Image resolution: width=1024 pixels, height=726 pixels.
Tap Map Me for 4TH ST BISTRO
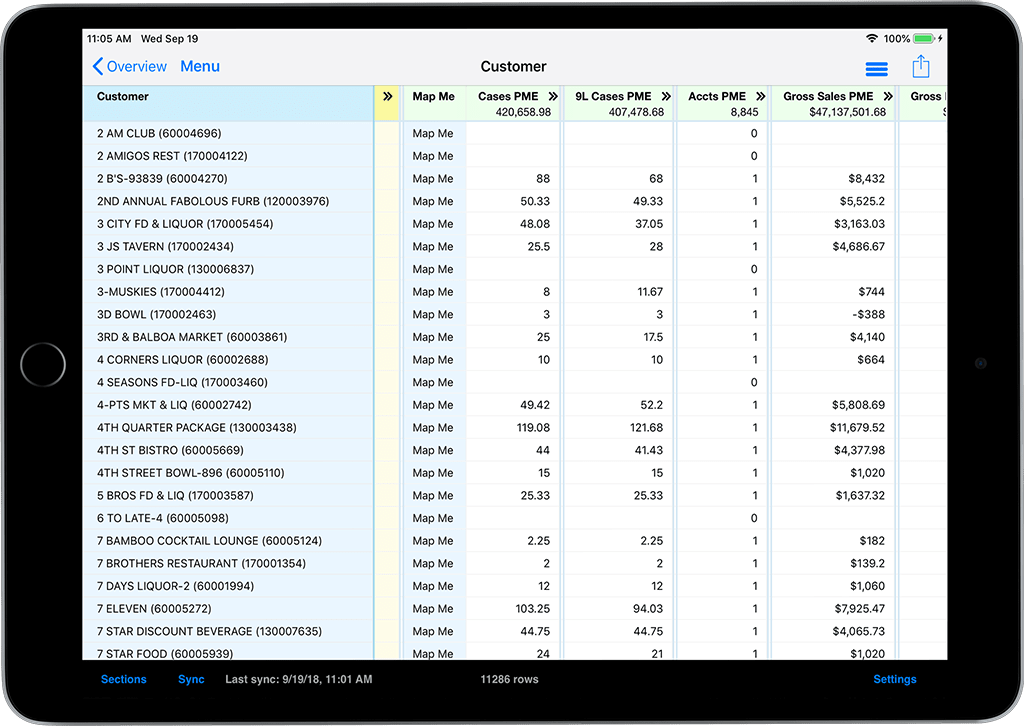(433, 450)
